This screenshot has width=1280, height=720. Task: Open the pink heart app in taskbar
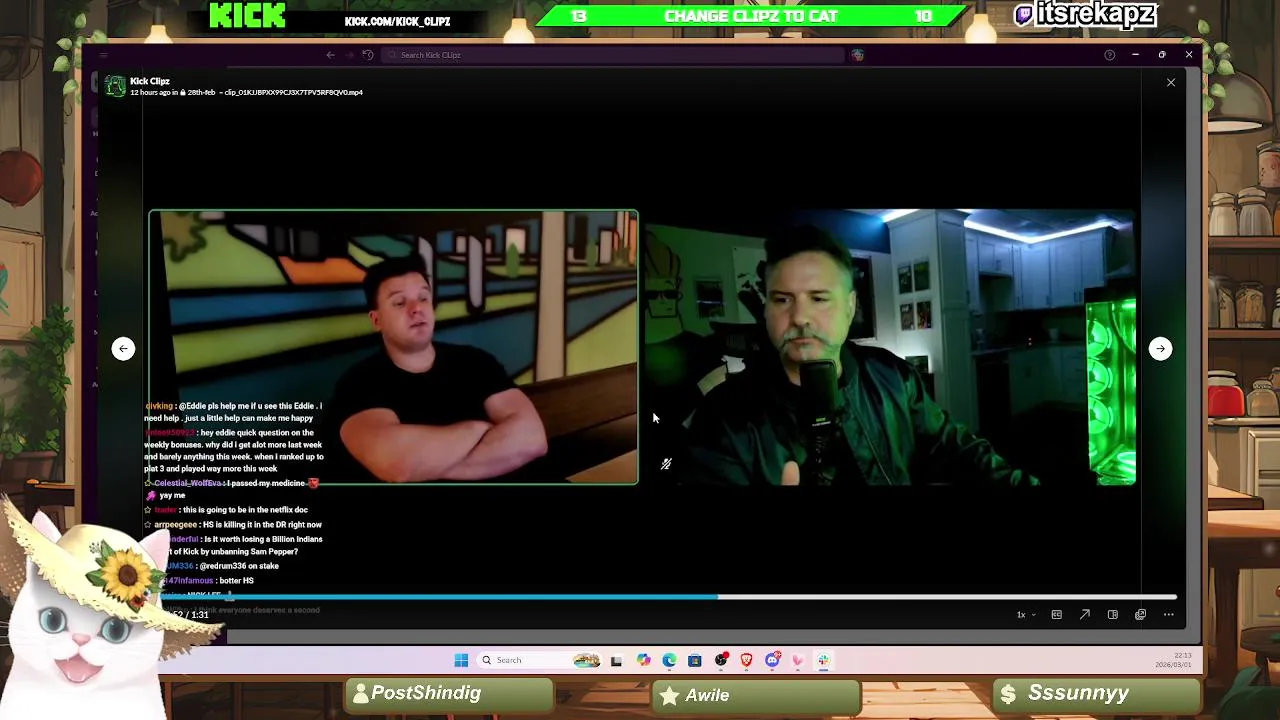point(798,660)
